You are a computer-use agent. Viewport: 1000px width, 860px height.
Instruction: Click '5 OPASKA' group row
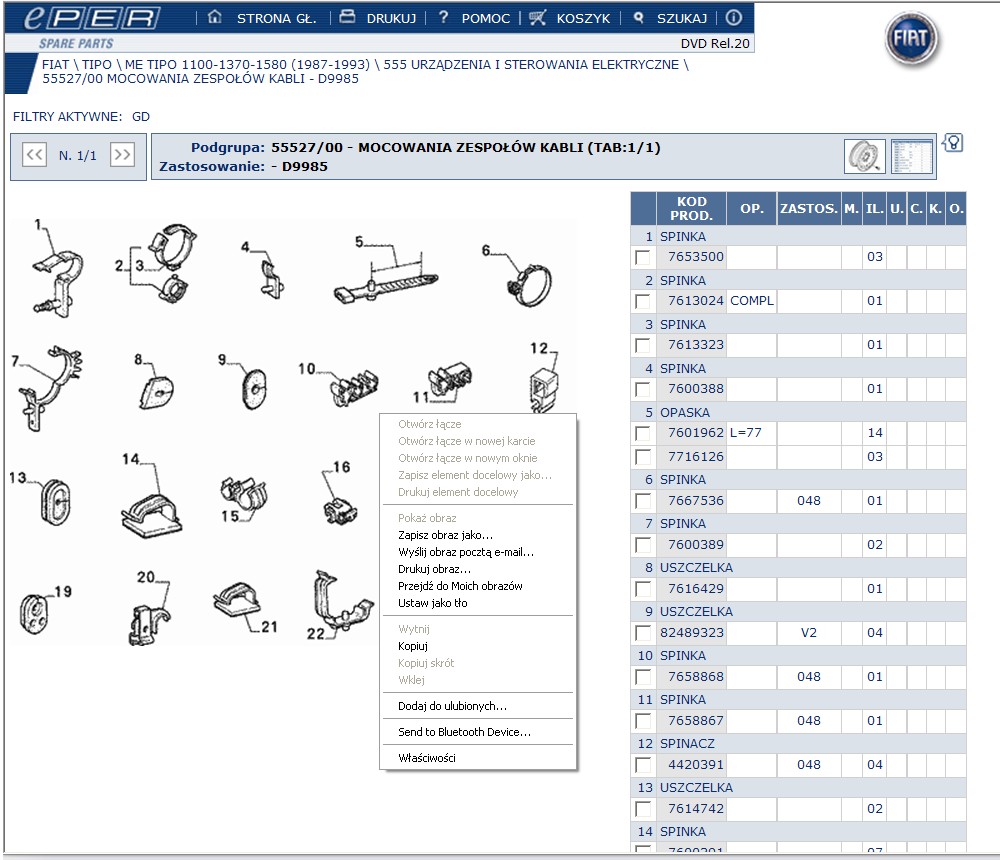[x=798, y=413]
